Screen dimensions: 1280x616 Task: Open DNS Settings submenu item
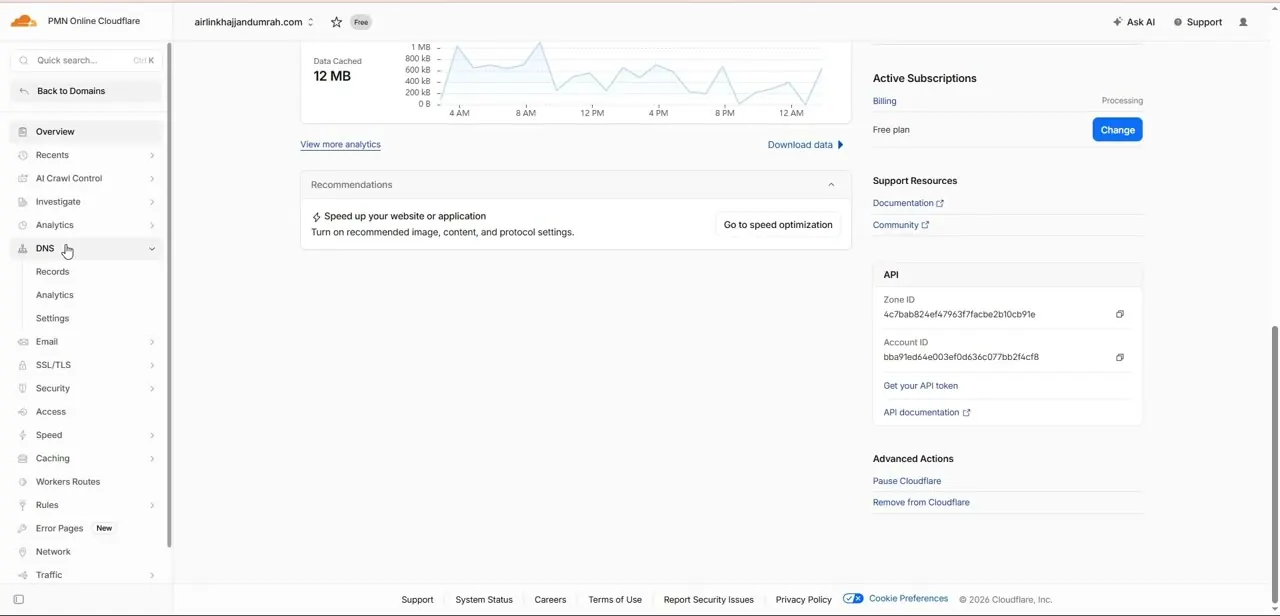pyautogui.click(x=53, y=318)
